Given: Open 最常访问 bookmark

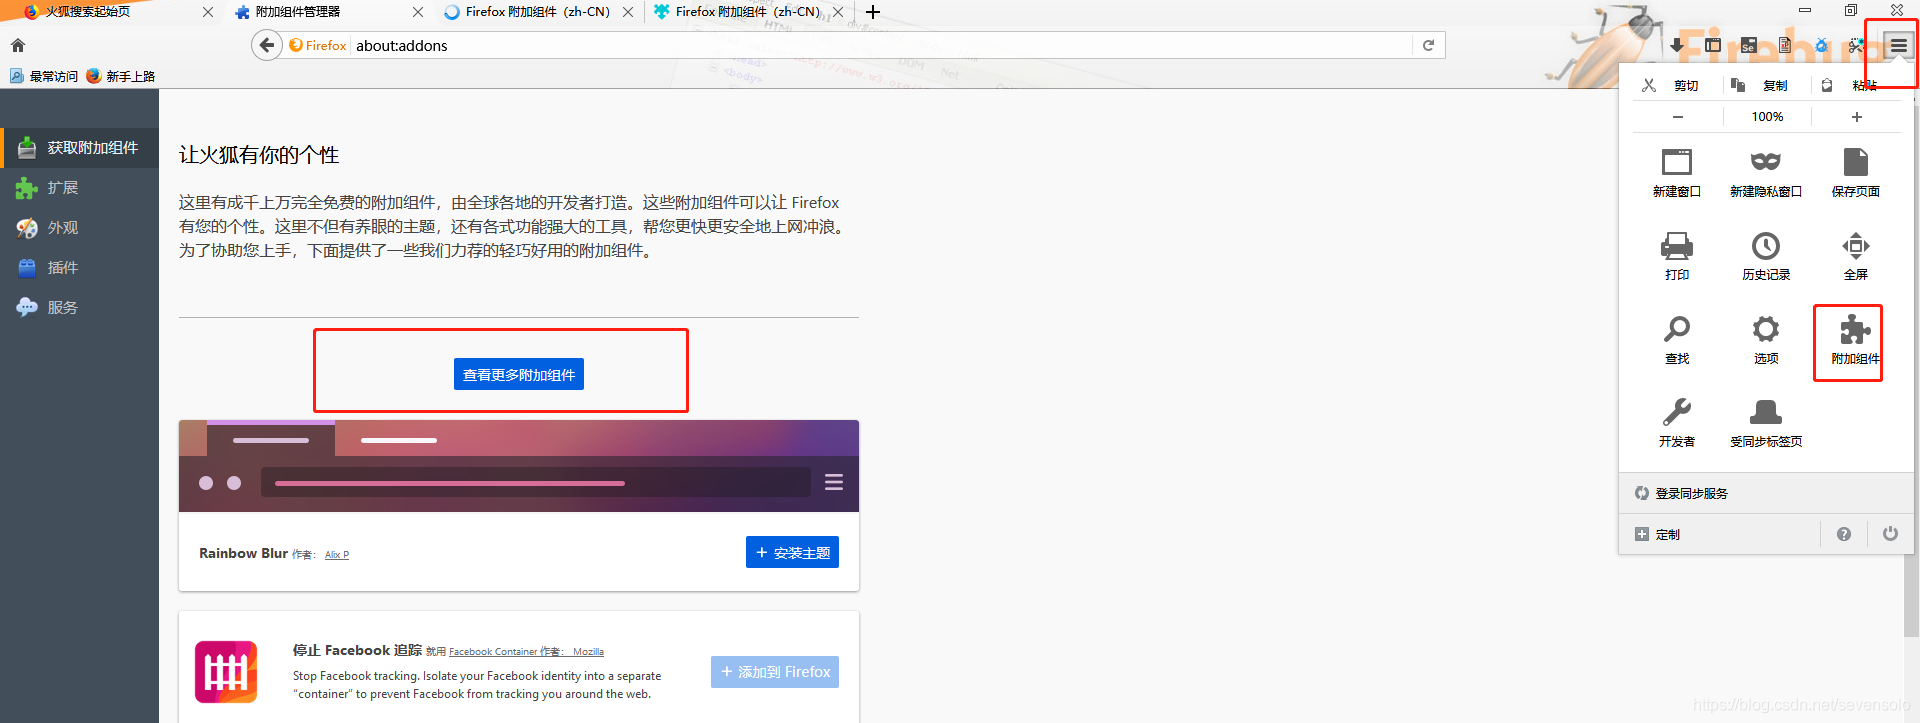Looking at the screenshot, I should tap(43, 76).
